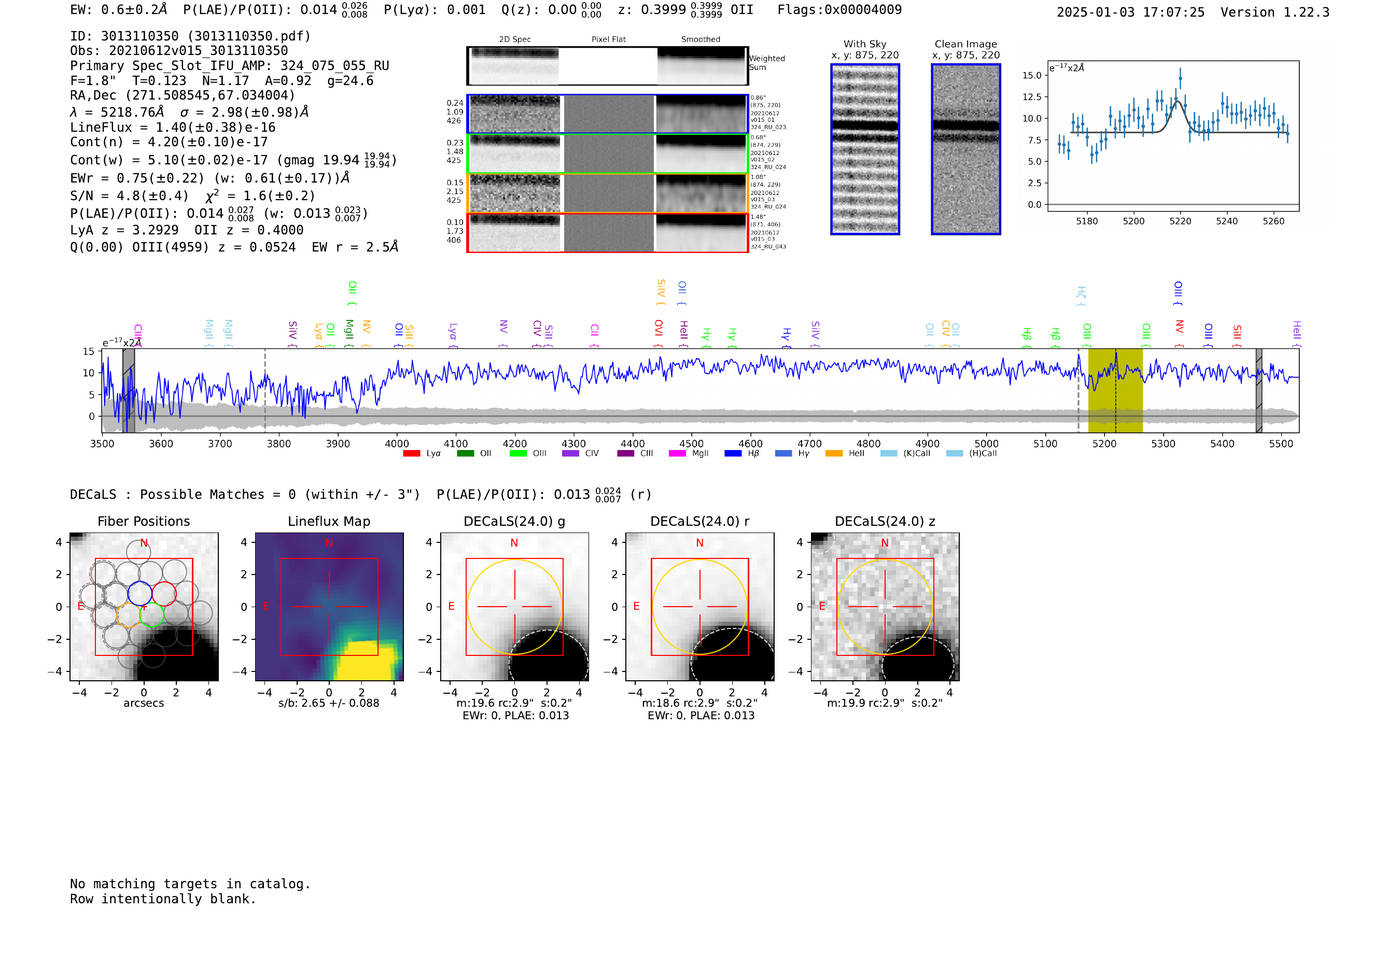The image size is (1400, 953).
Task: Select the ID: 3013110350 line
Action: [x=190, y=36]
